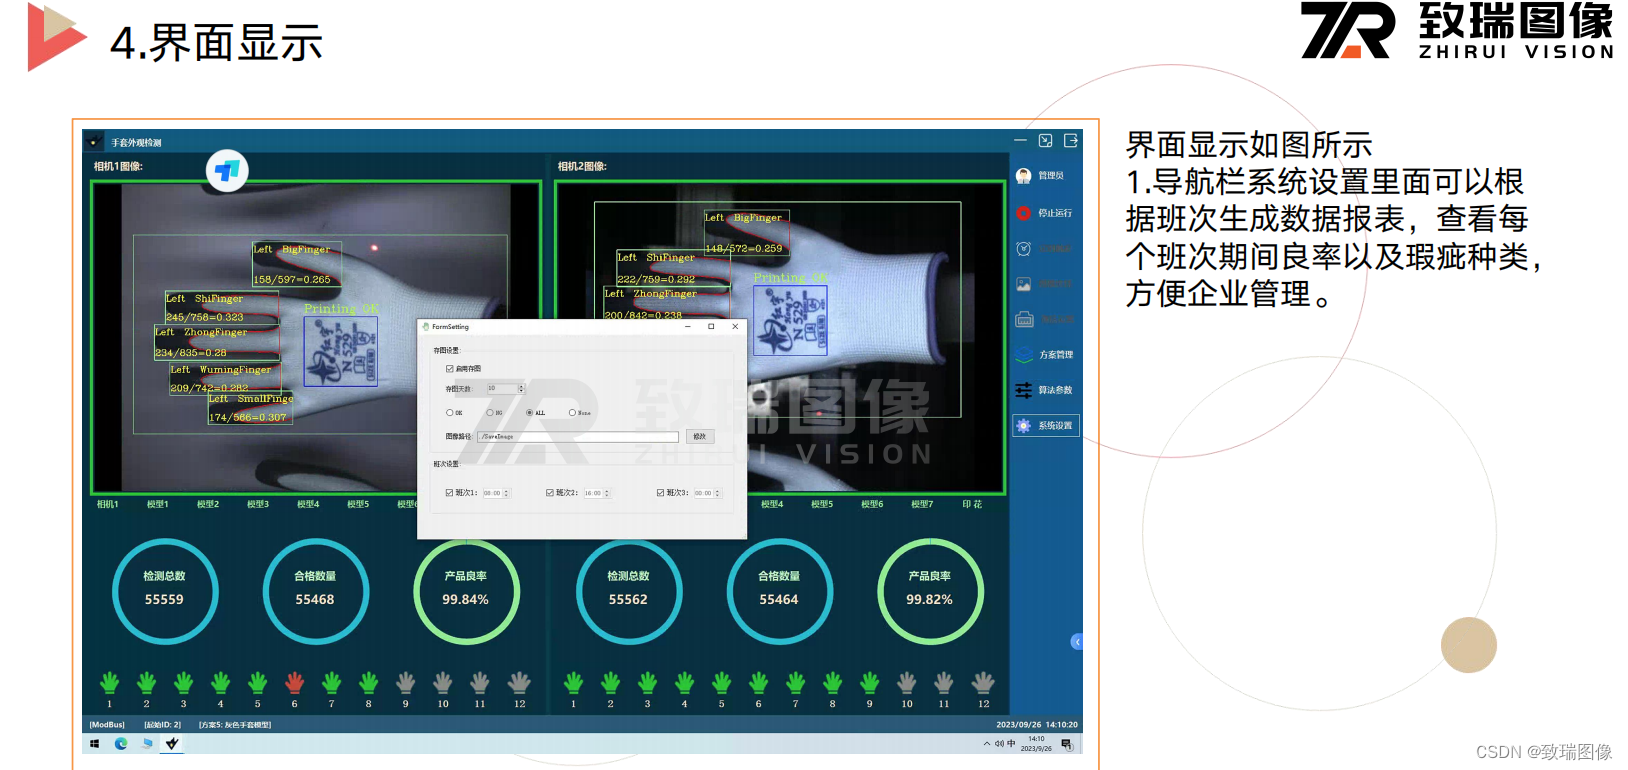Image resolution: width=1628 pixels, height=770 pixels.
Task: Click camera 2 green glove icon number 1
Action: [x=573, y=683]
